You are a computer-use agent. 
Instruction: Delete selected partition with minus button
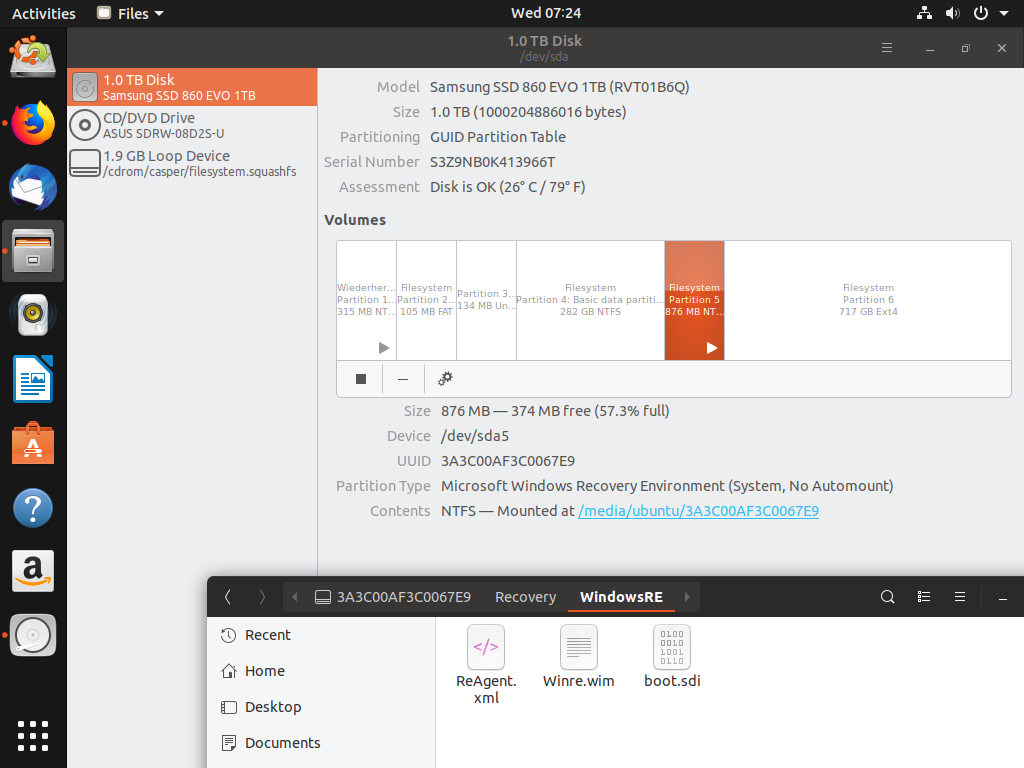[x=403, y=379]
